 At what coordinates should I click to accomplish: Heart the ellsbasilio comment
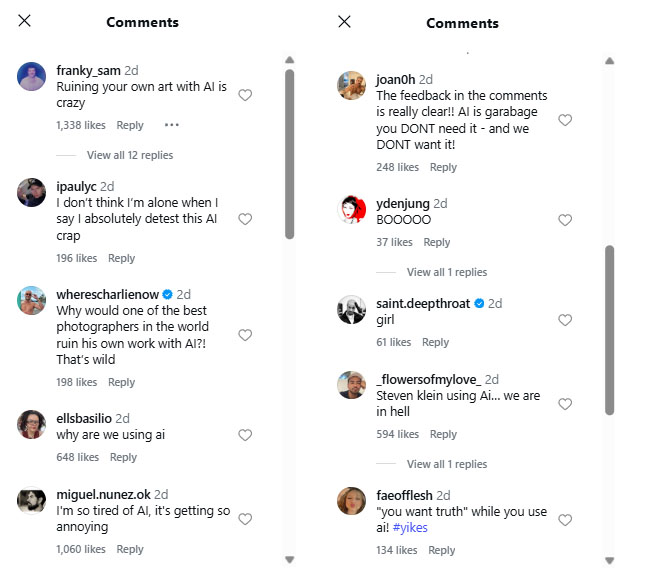pyautogui.click(x=245, y=435)
